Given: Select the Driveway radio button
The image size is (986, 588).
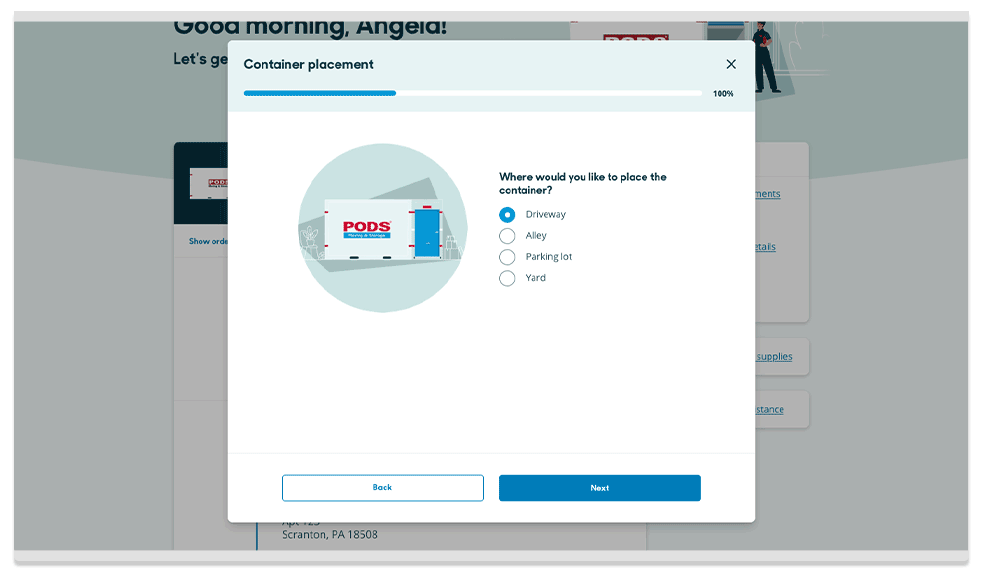Looking at the screenshot, I should (x=507, y=215).
